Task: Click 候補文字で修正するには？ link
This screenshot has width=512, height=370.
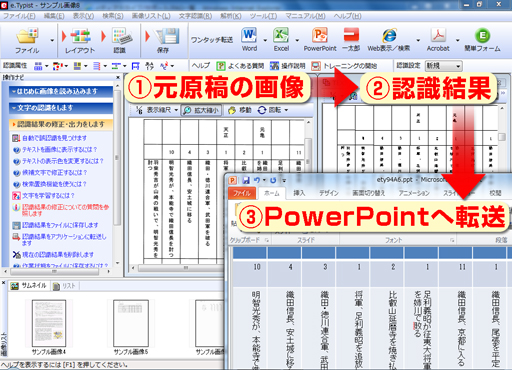Action: pyautogui.click(x=55, y=172)
